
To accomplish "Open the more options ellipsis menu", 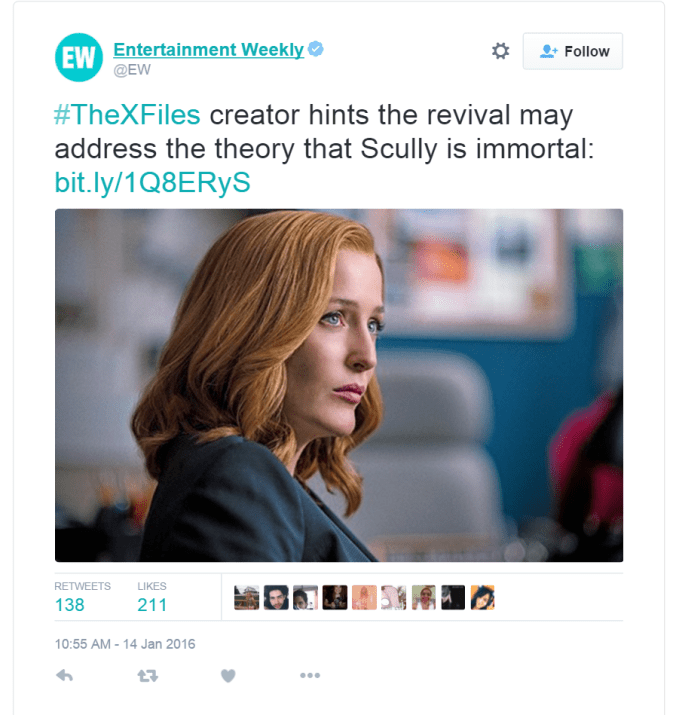I will [310, 675].
